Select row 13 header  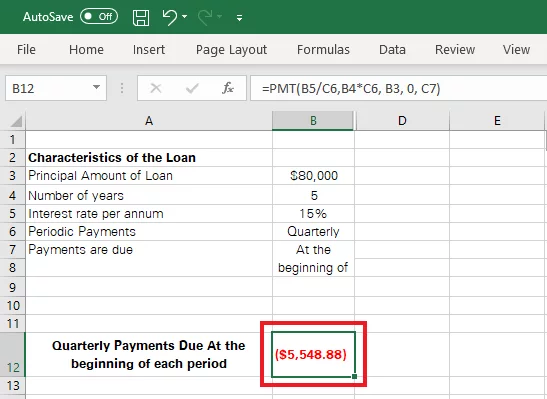pos(13,386)
